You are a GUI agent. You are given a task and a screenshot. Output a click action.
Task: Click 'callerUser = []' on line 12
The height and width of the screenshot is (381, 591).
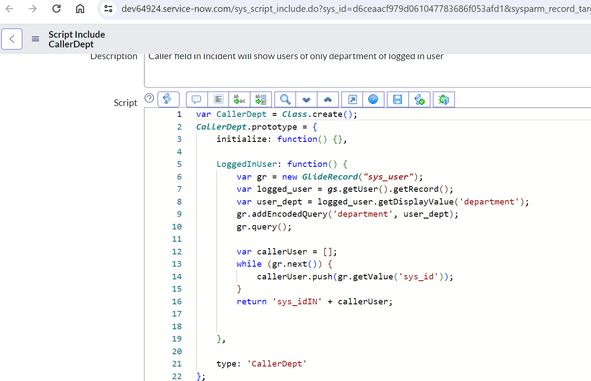[297, 251]
